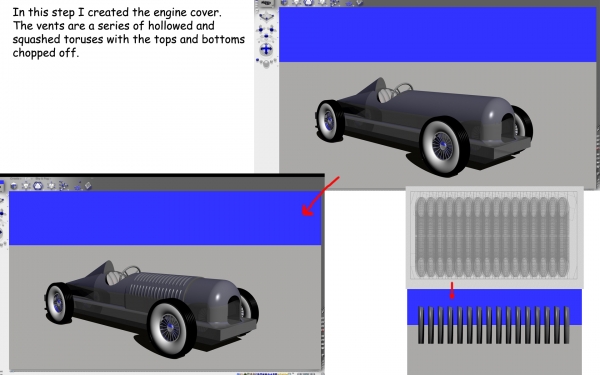
Task: Click the first starburst sky control in lower-left window
Action: point(26,186)
